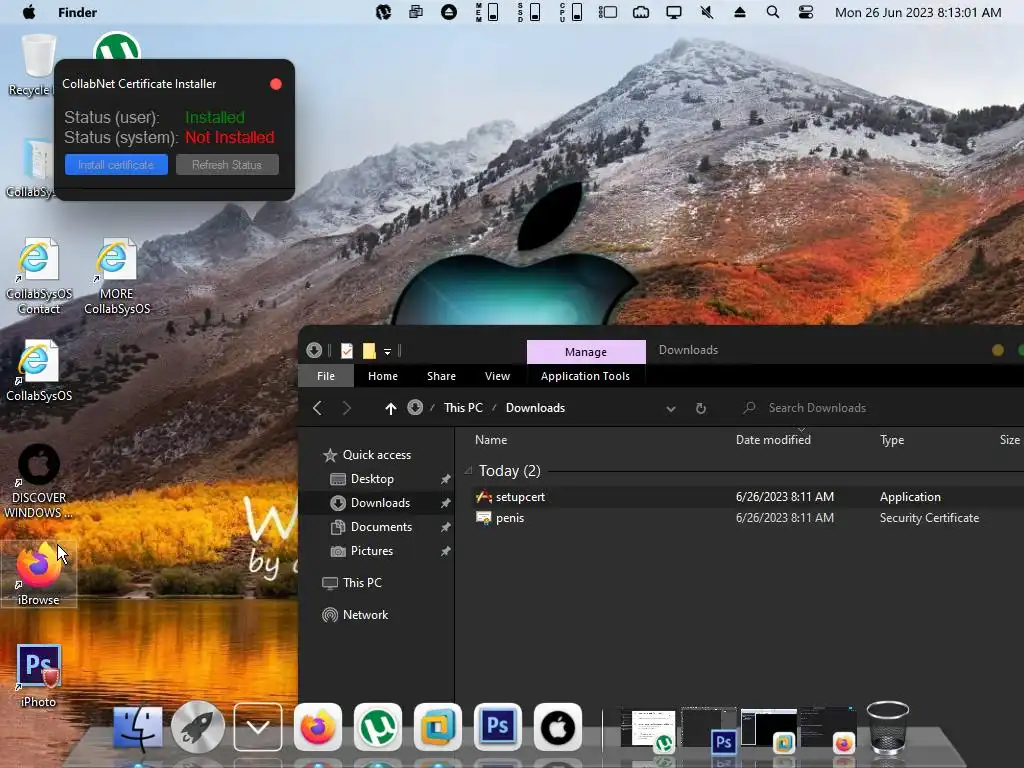Open the control center toggles icon
1024x768 pixels.
(x=806, y=12)
